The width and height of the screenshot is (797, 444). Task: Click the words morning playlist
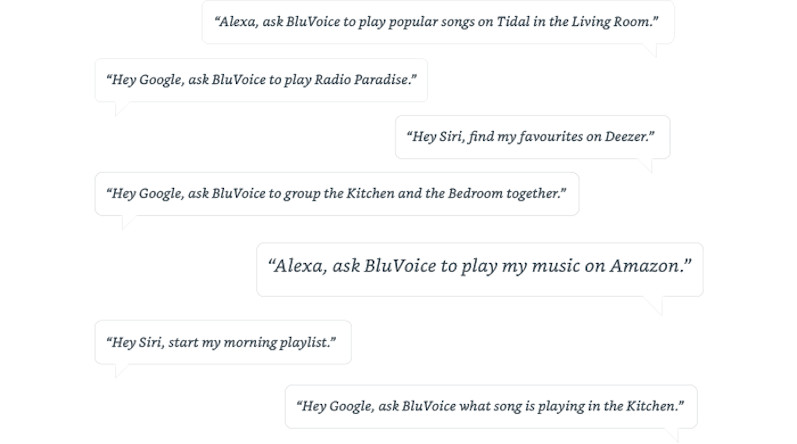point(275,342)
